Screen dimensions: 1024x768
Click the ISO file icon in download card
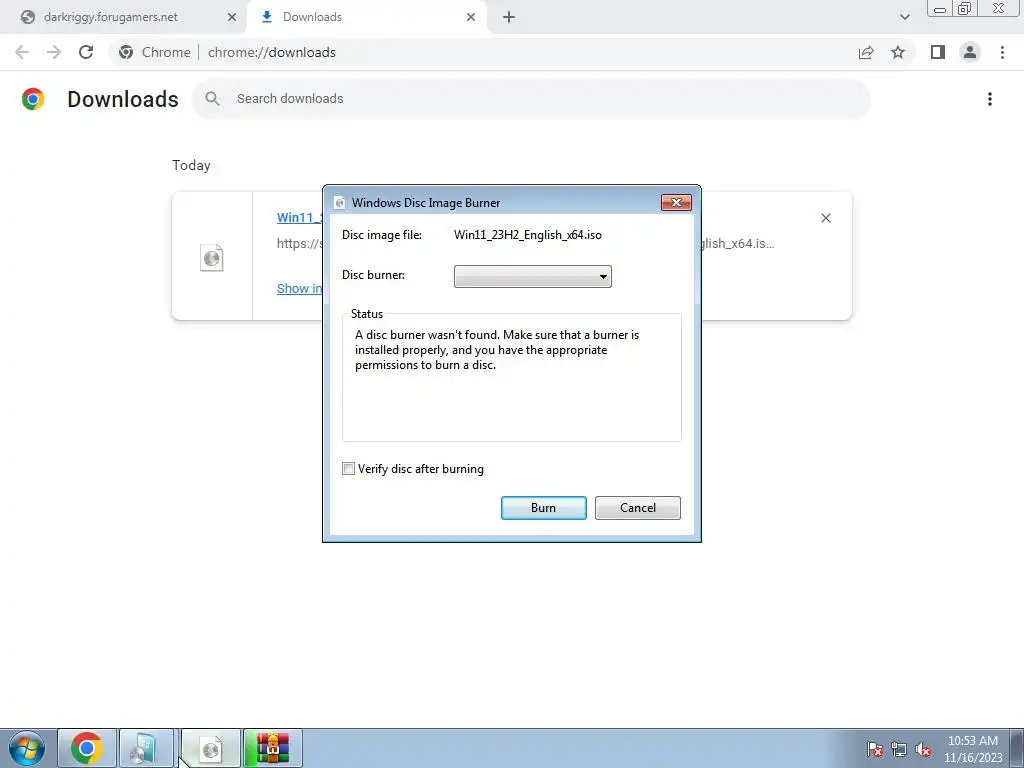click(212, 257)
